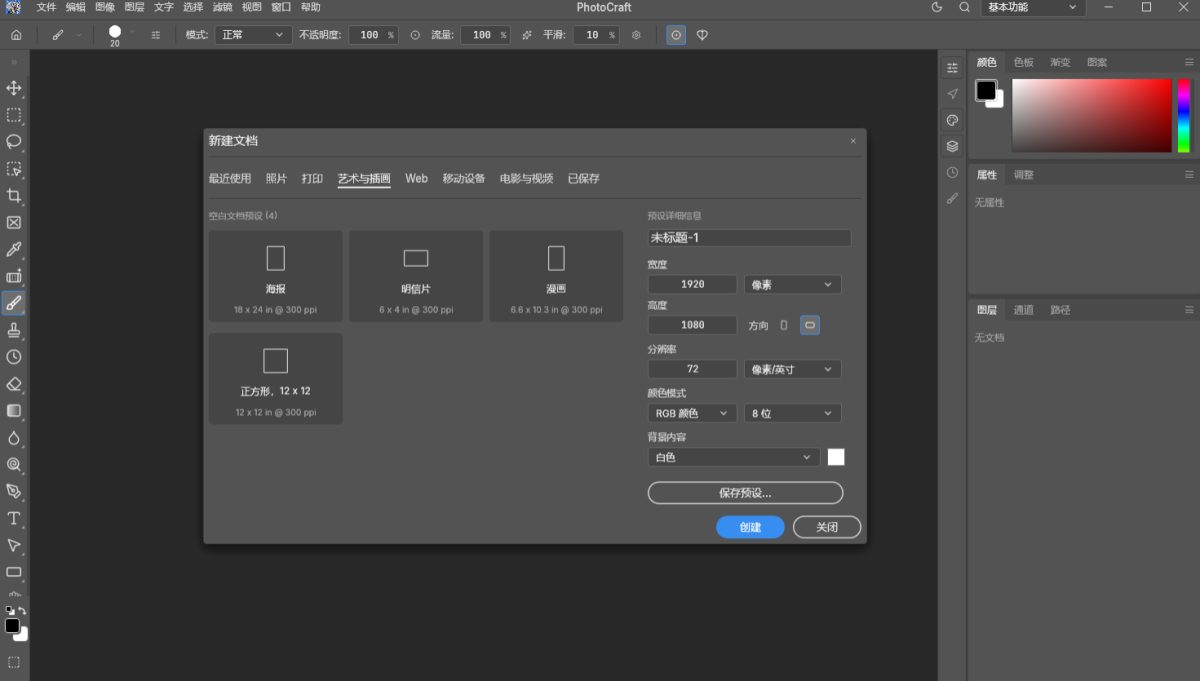Close the 新建文档 dialog with X
This screenshot has height=681, width=1200.
click(x=853, y=141)
